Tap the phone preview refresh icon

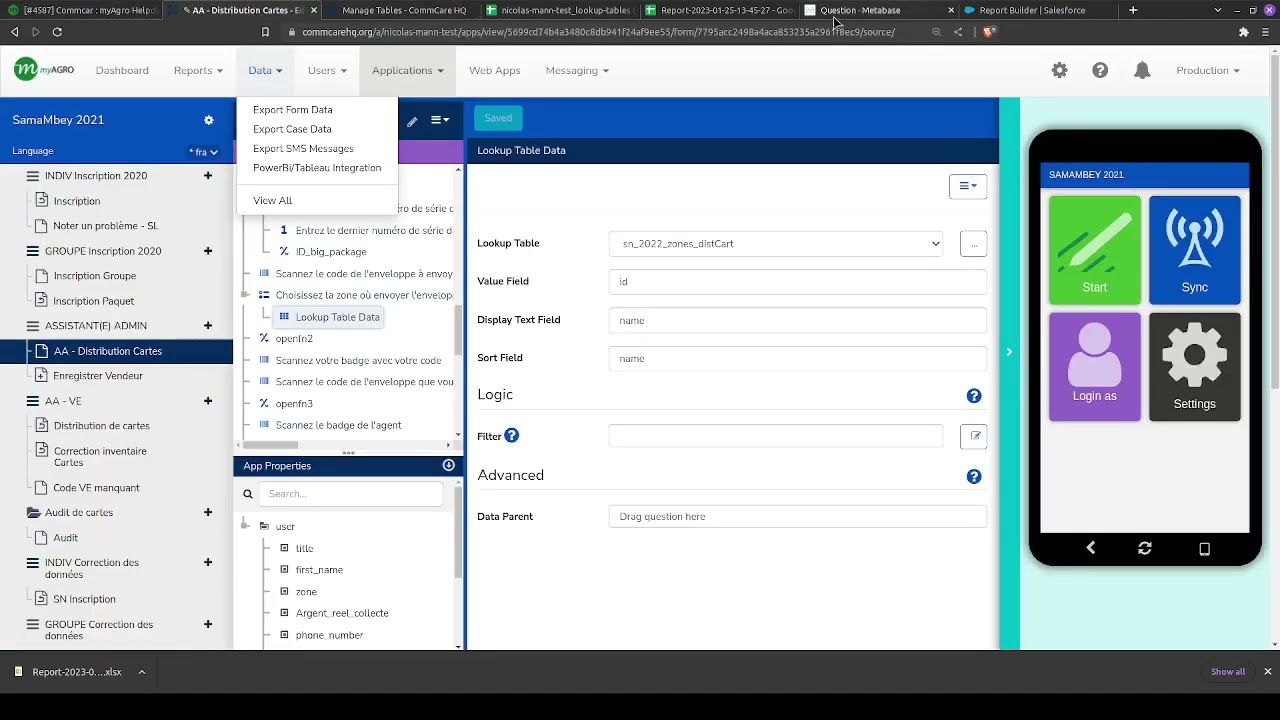(1145, 548)
